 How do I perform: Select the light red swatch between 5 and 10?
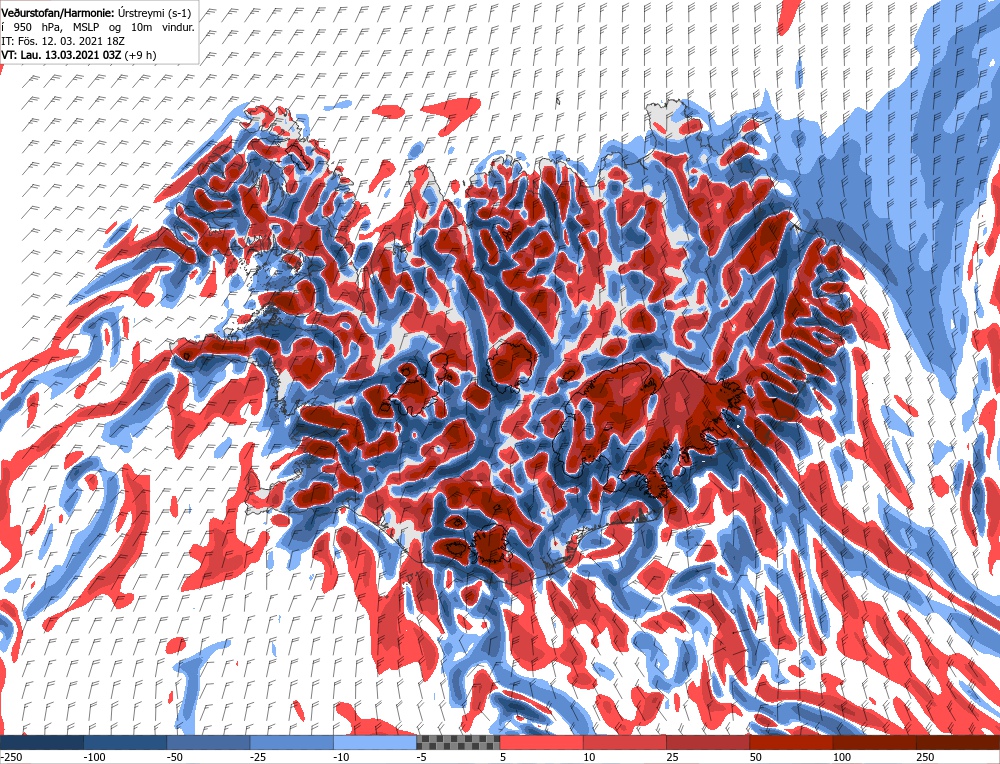pyautogui.click(x=541, y=742)
